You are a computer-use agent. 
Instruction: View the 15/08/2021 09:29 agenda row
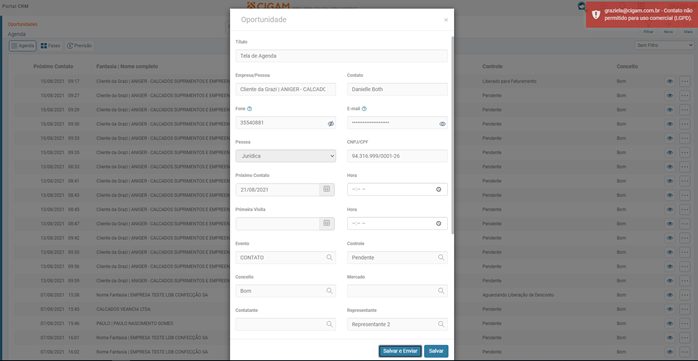pyautogui.click(x=670, y=110)
